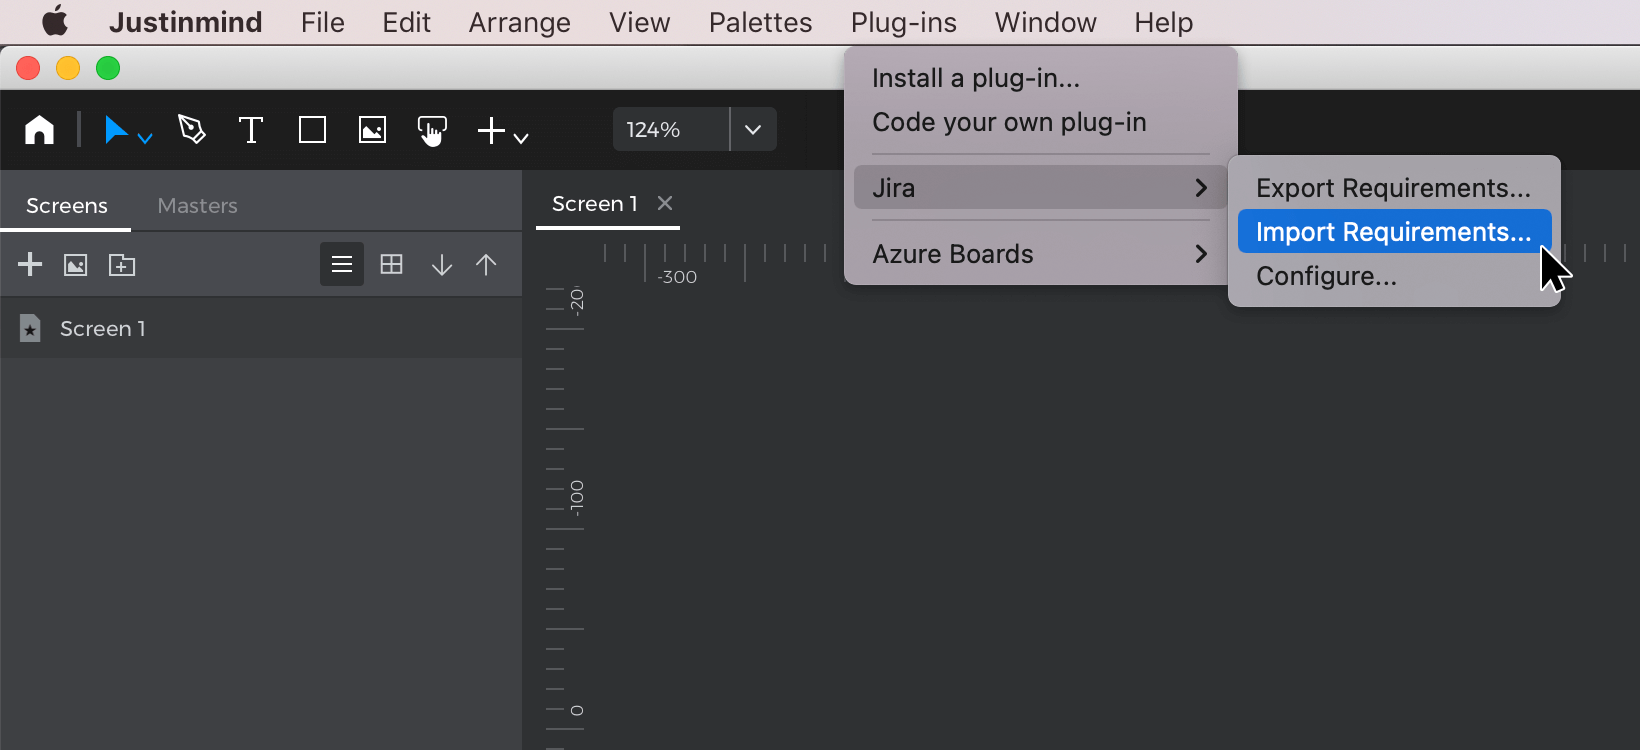1640x750 pixels.
Task: Open the Edit menu
Action: 406,22
